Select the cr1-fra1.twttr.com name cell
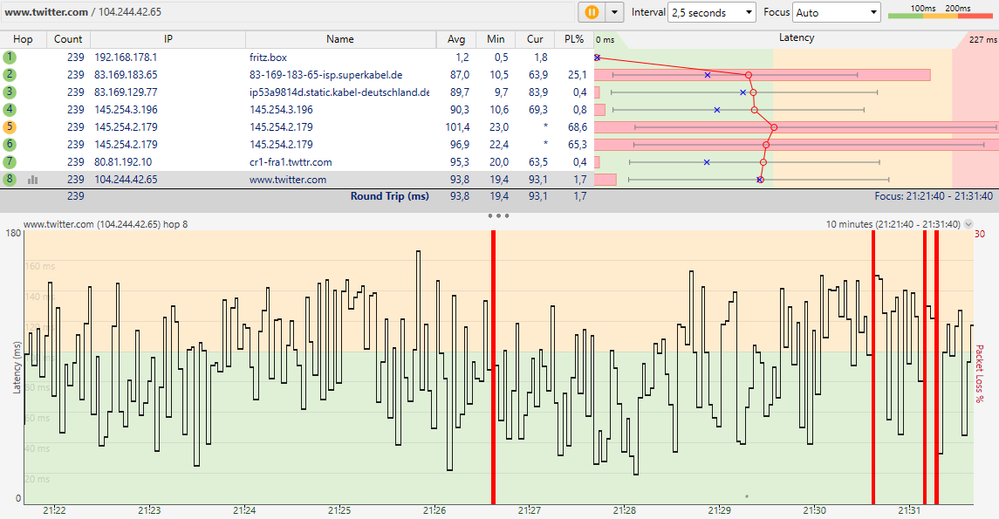This screenshot has height=519, width=999. pos(291,162)
